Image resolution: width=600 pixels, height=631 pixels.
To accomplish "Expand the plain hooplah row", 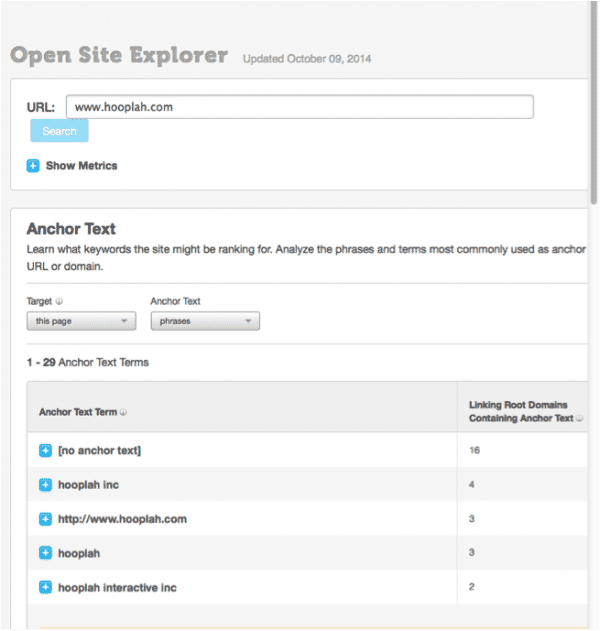I will [x=45, y=553].
